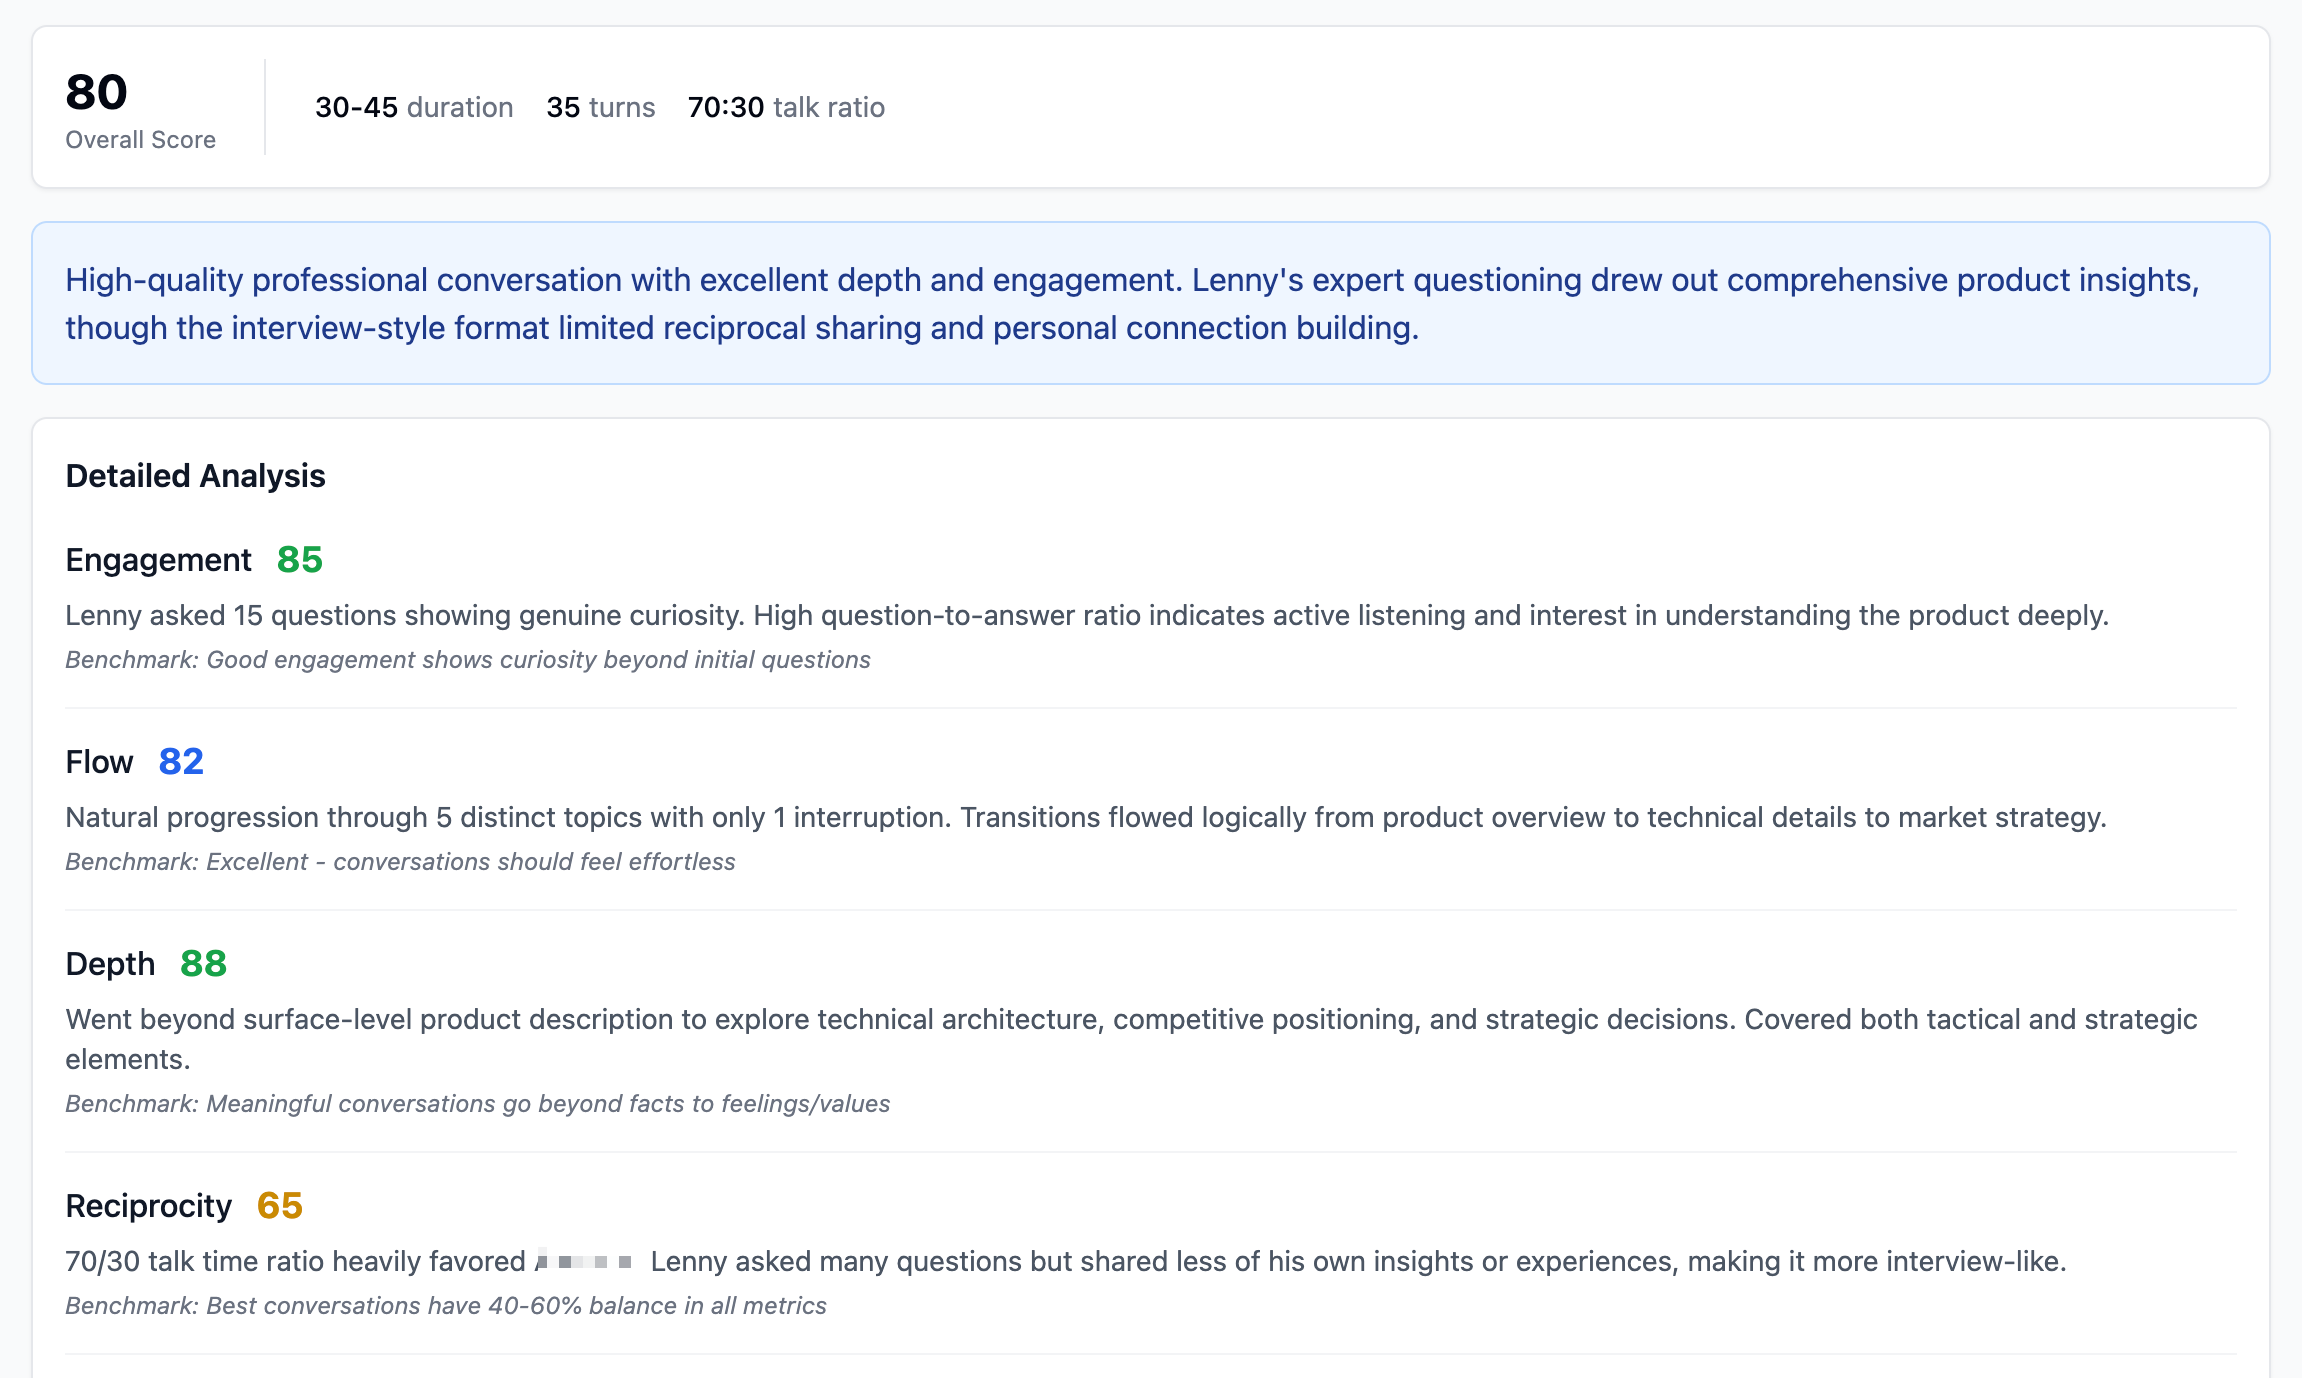This screenshot has width=2302, height=1378.
Task: Click the Depth benchmark note on feelings/values
Action: (478, 1104)
